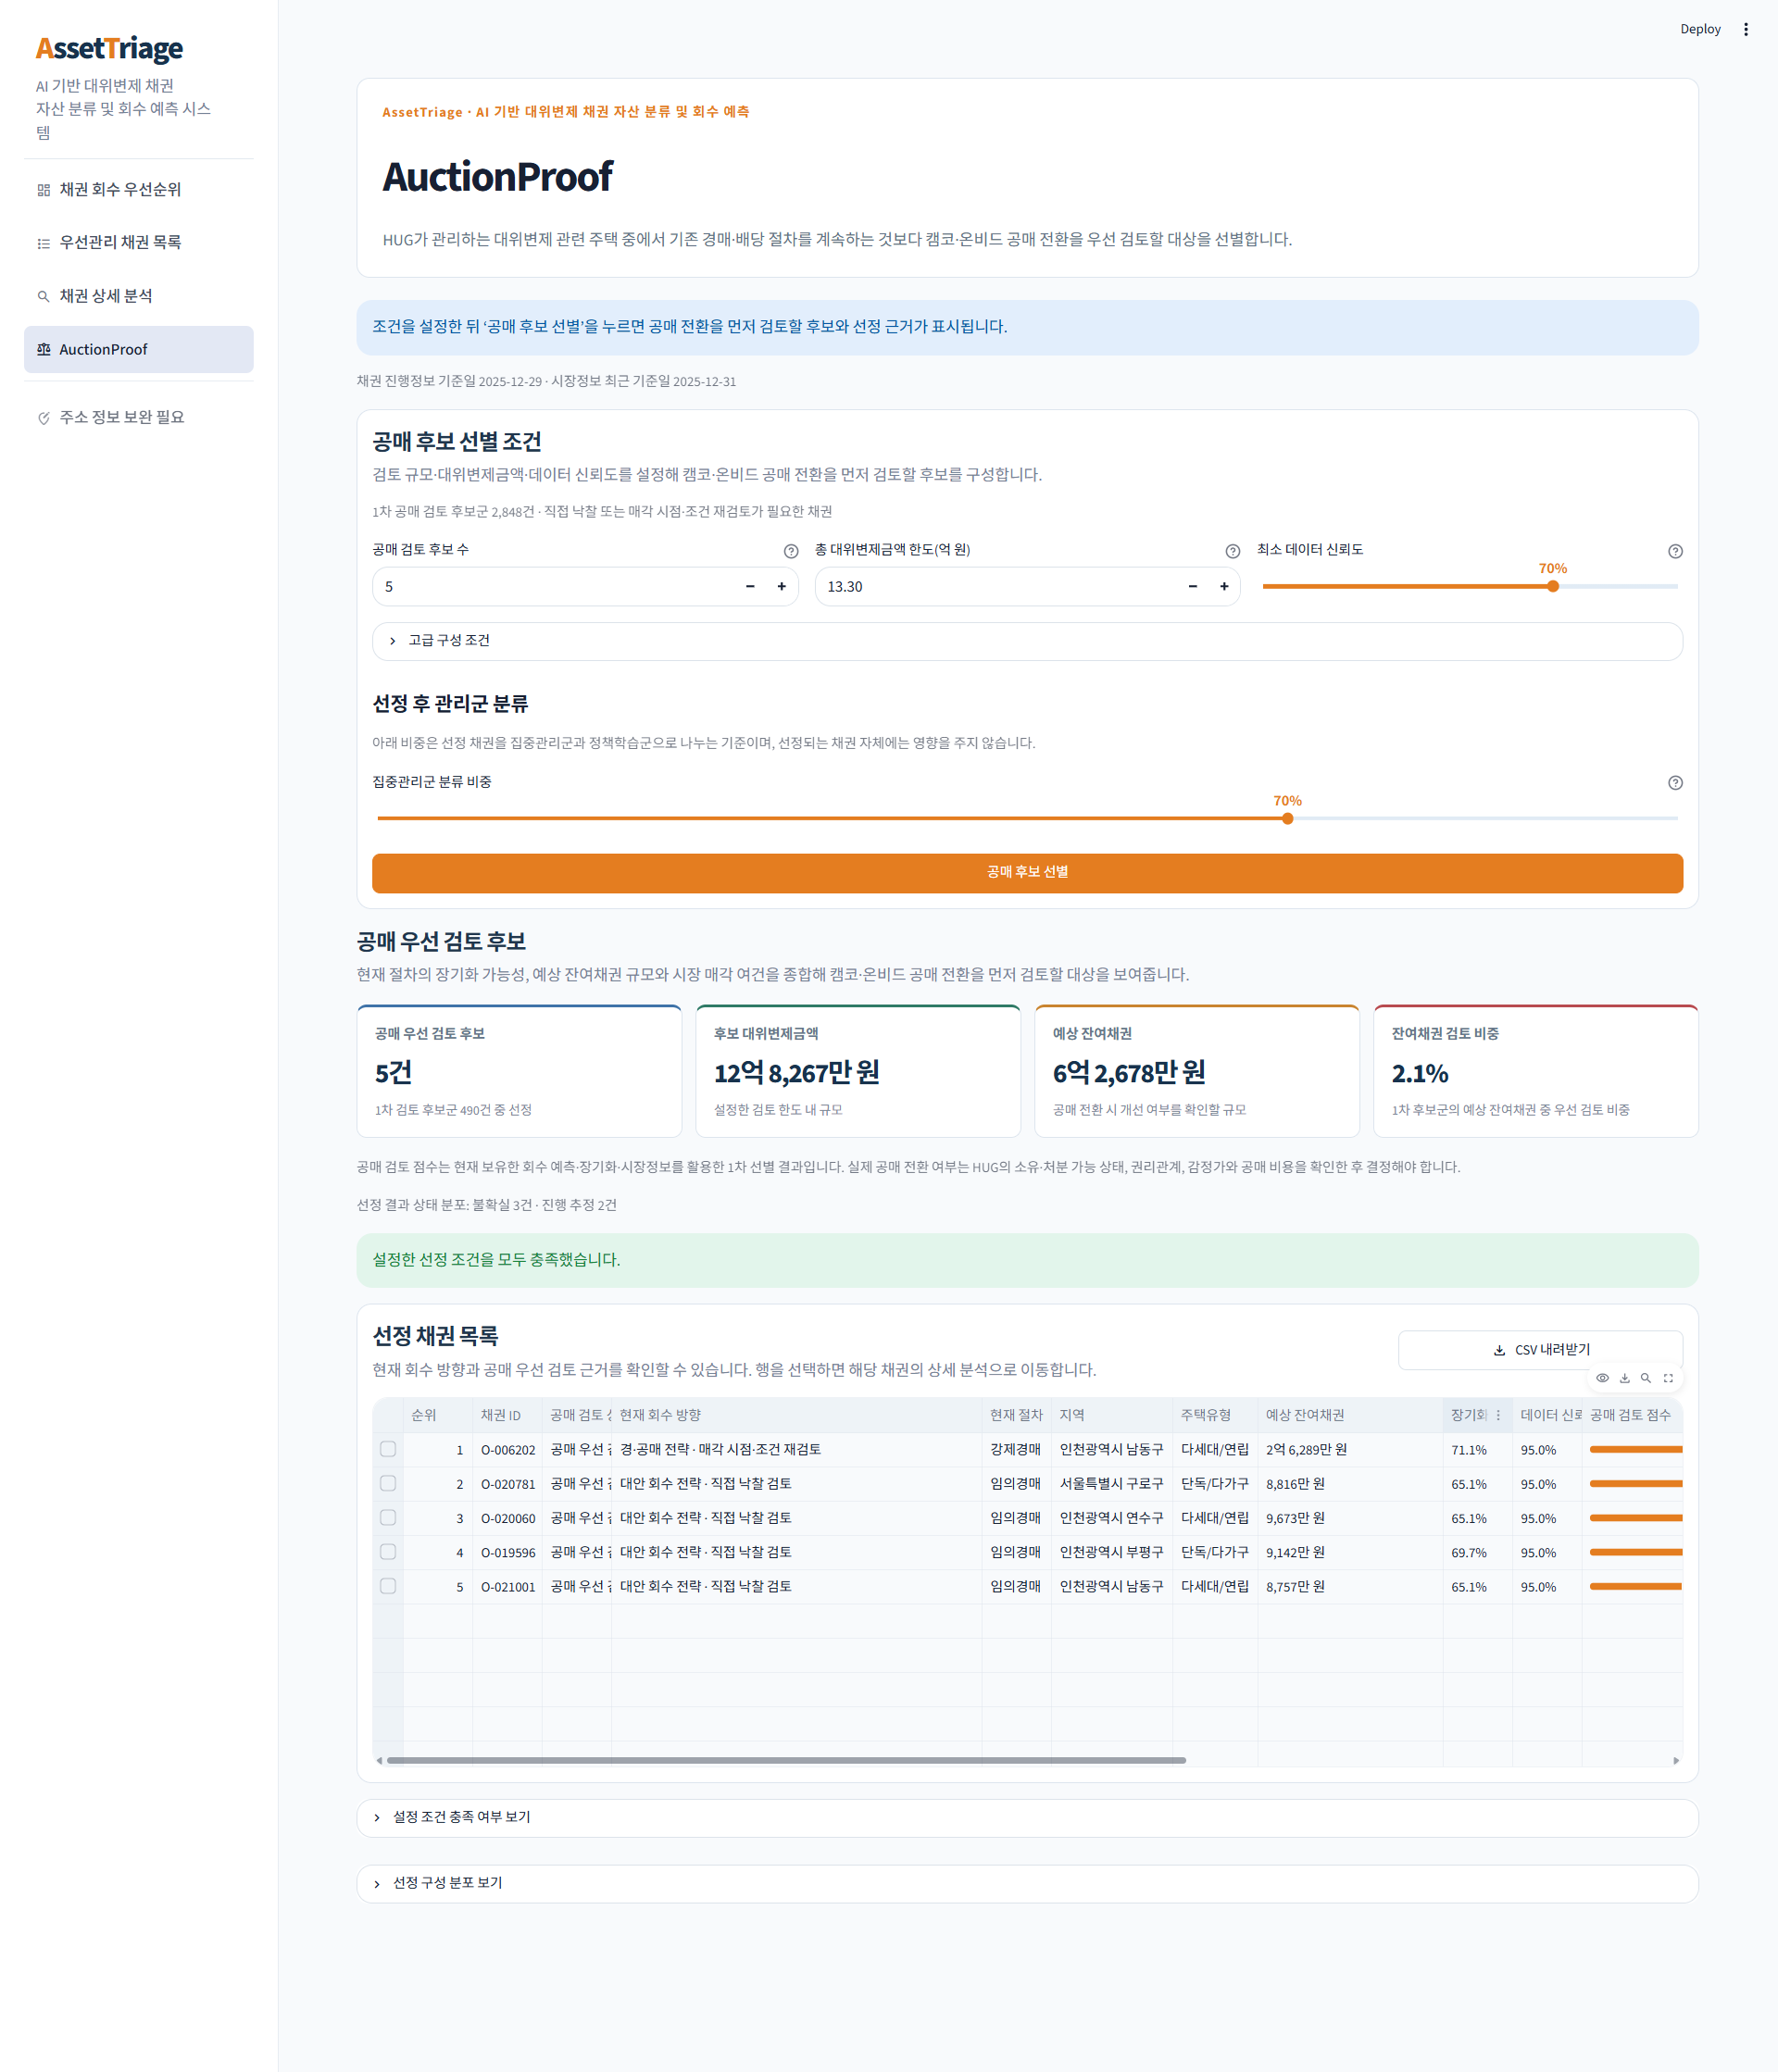Increase 총 대위변제금액 한도 with plus

coord(1224,587)
